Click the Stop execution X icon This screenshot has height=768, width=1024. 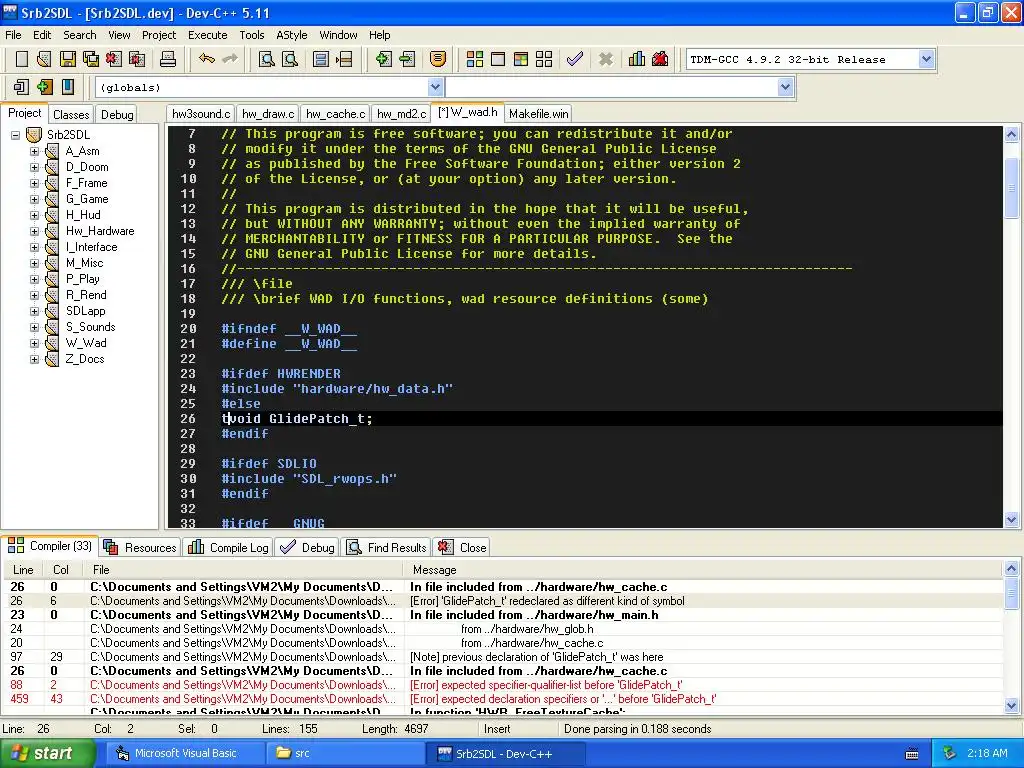tap(605, 59)
